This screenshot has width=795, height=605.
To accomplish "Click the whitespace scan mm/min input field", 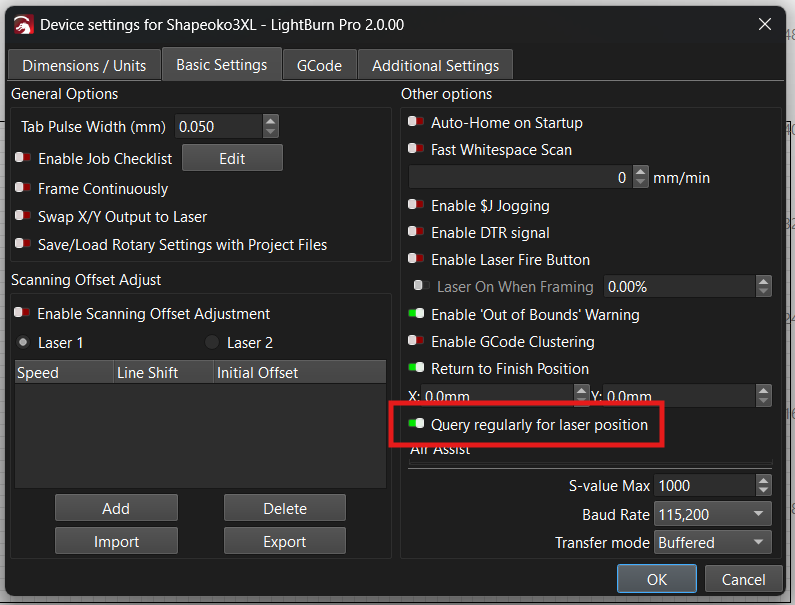I will coord(520,177).
